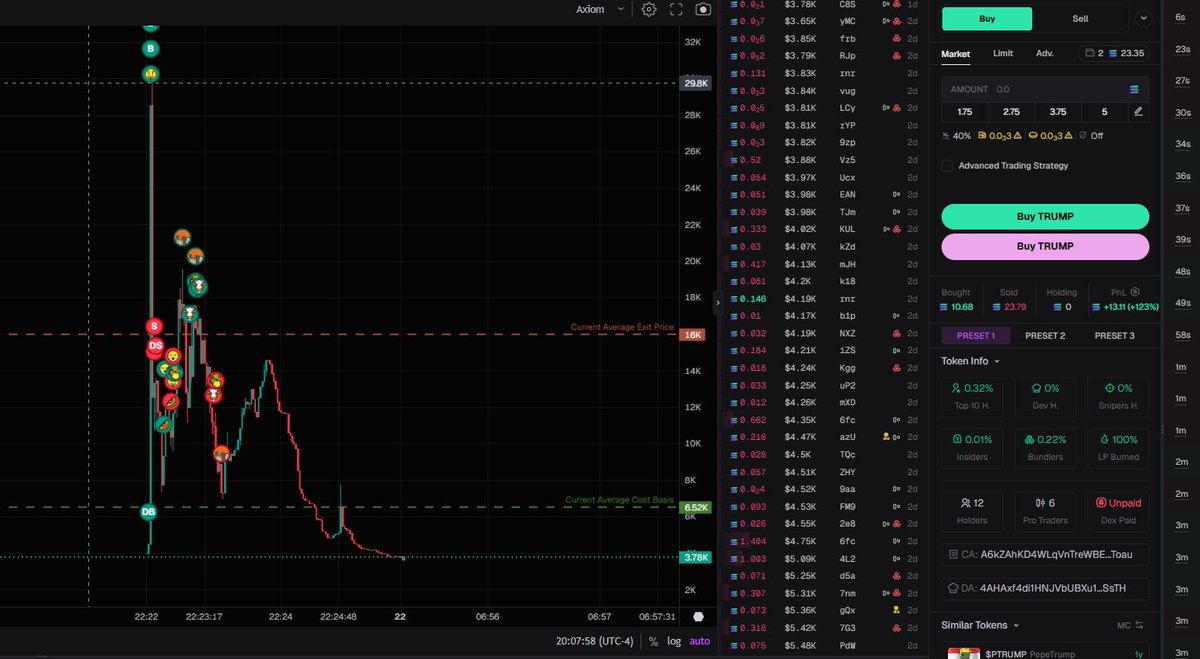Click the SOL icon in amount field
Screen dimensions: 1200x659
coord(1134,89)
